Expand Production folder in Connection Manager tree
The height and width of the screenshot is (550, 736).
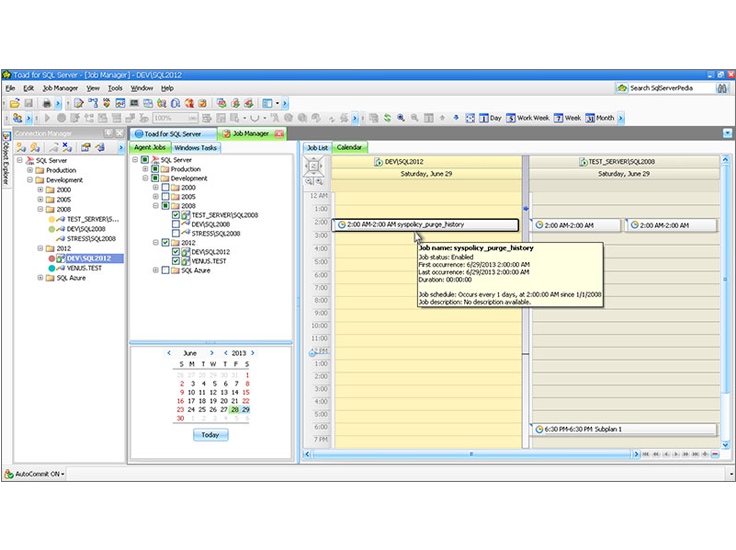30,170
